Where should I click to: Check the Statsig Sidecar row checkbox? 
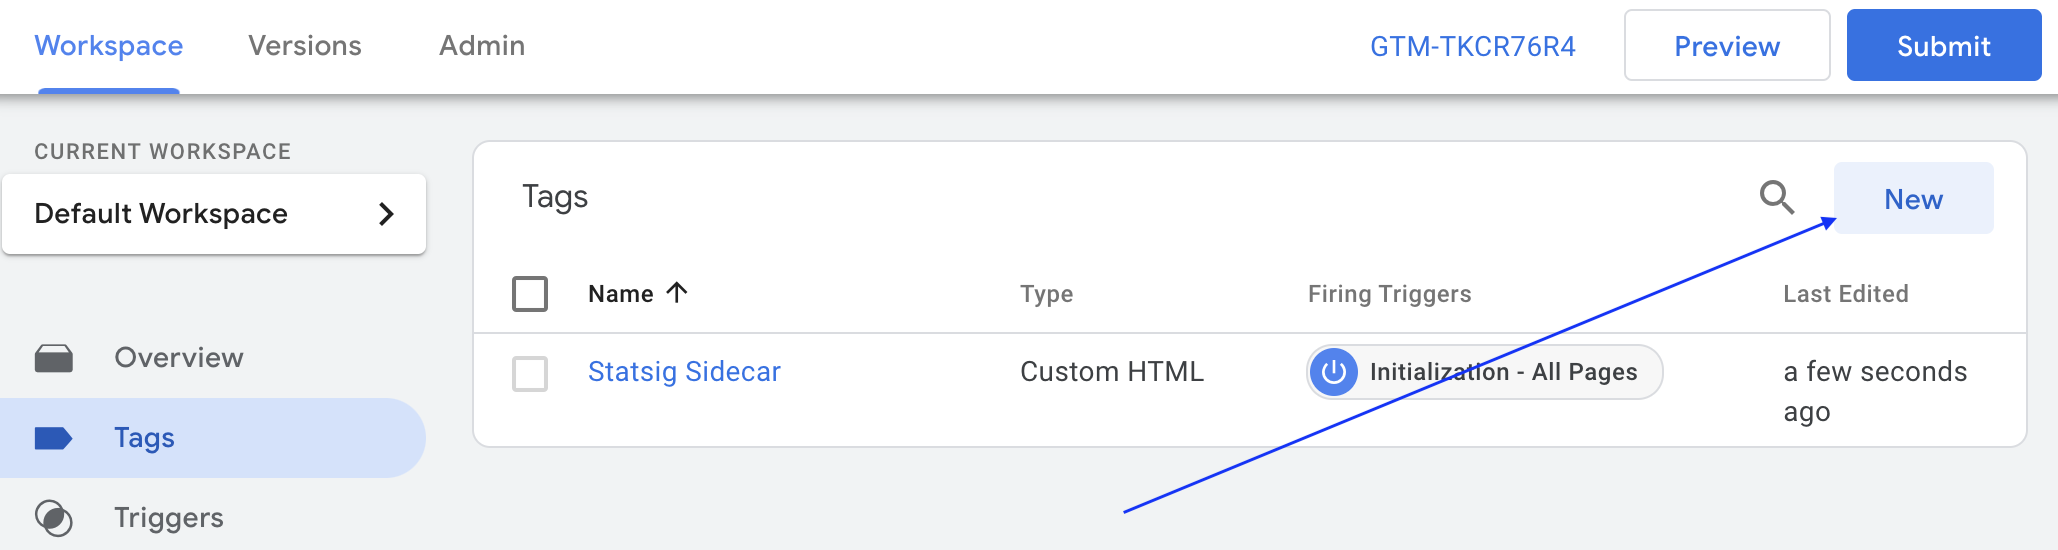(x=530, y=374)
